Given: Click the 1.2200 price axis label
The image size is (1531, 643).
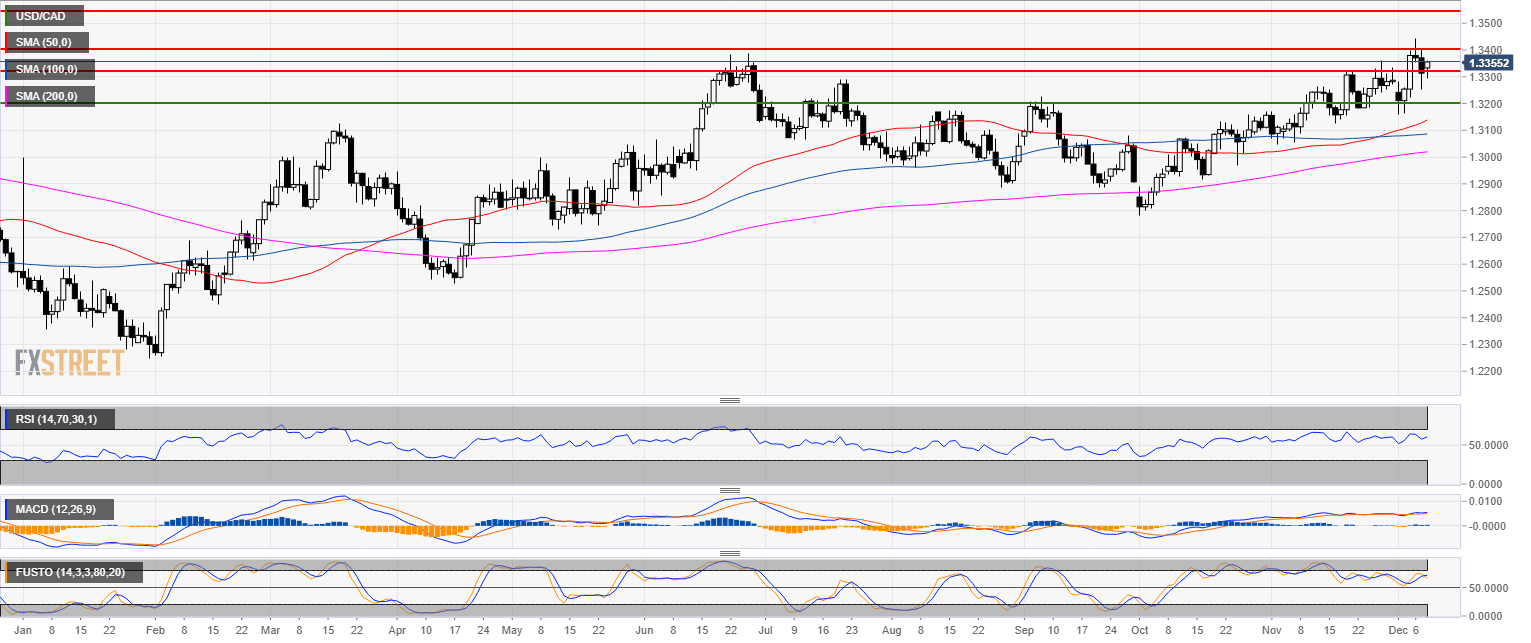Looking at the screenshot, I should [1483, 371].
